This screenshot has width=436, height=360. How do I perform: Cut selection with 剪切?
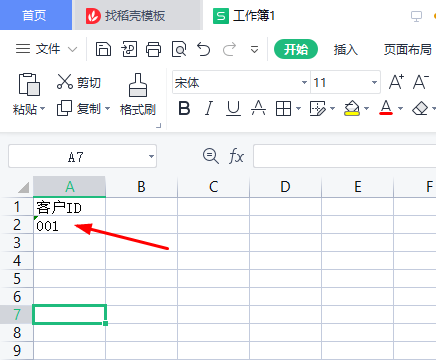(x=79, y=82)
